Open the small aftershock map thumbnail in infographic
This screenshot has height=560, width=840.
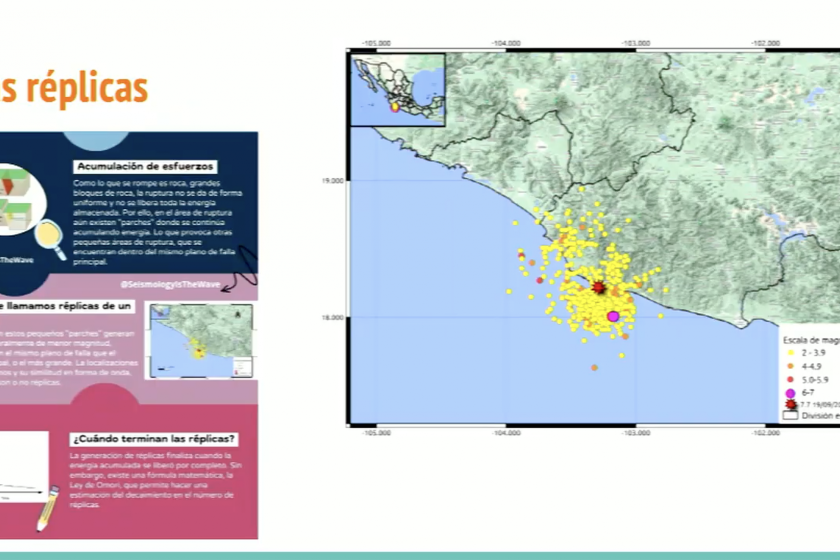click(x=201, y=340)
